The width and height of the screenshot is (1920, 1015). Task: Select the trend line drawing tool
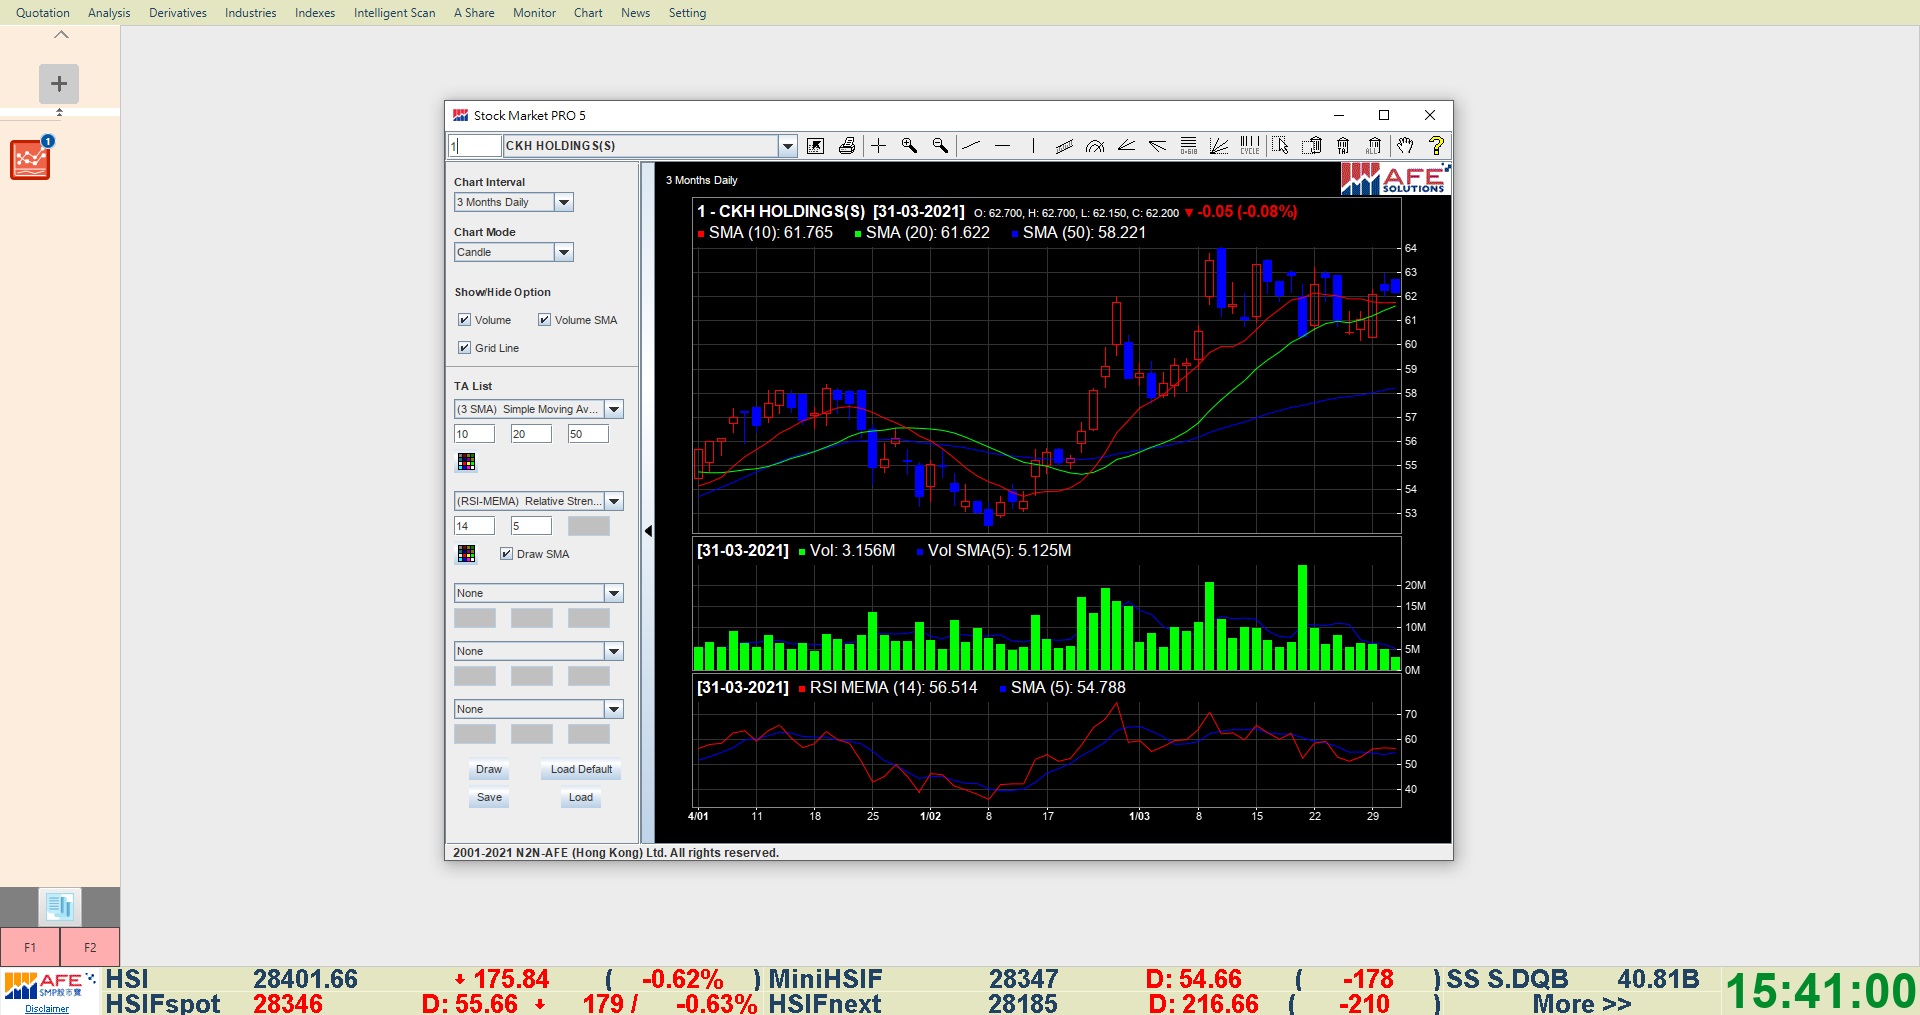tap(971, 146)
